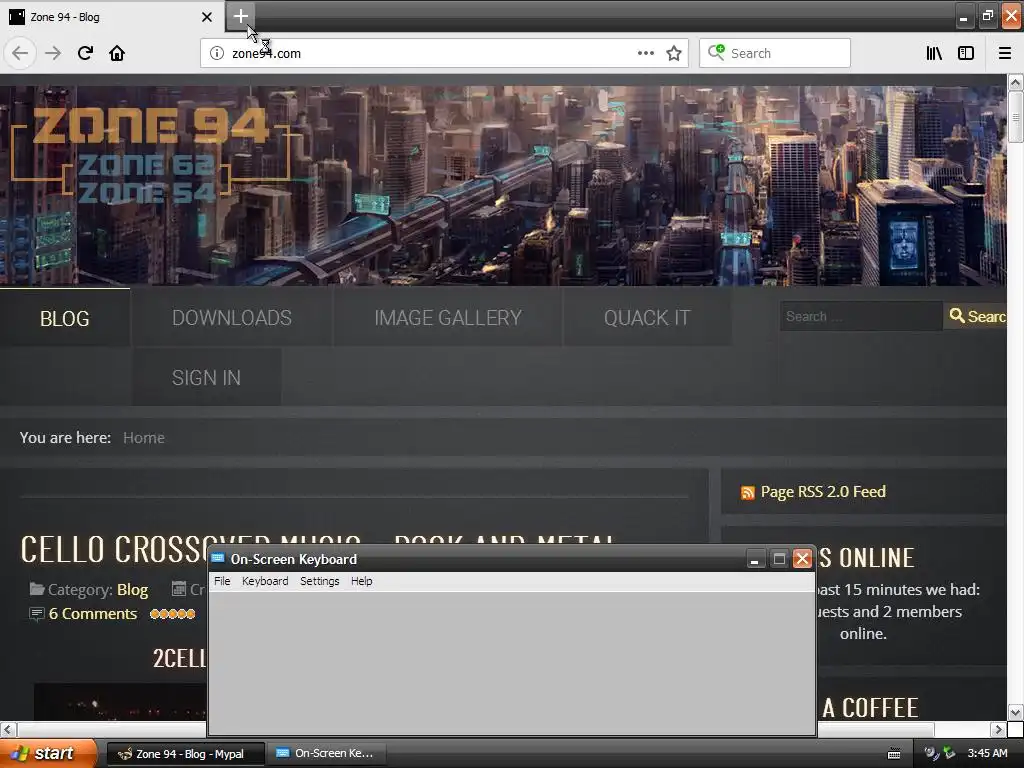Open the 6 Comments link
Screen dimensions: 1024x768
93,614
